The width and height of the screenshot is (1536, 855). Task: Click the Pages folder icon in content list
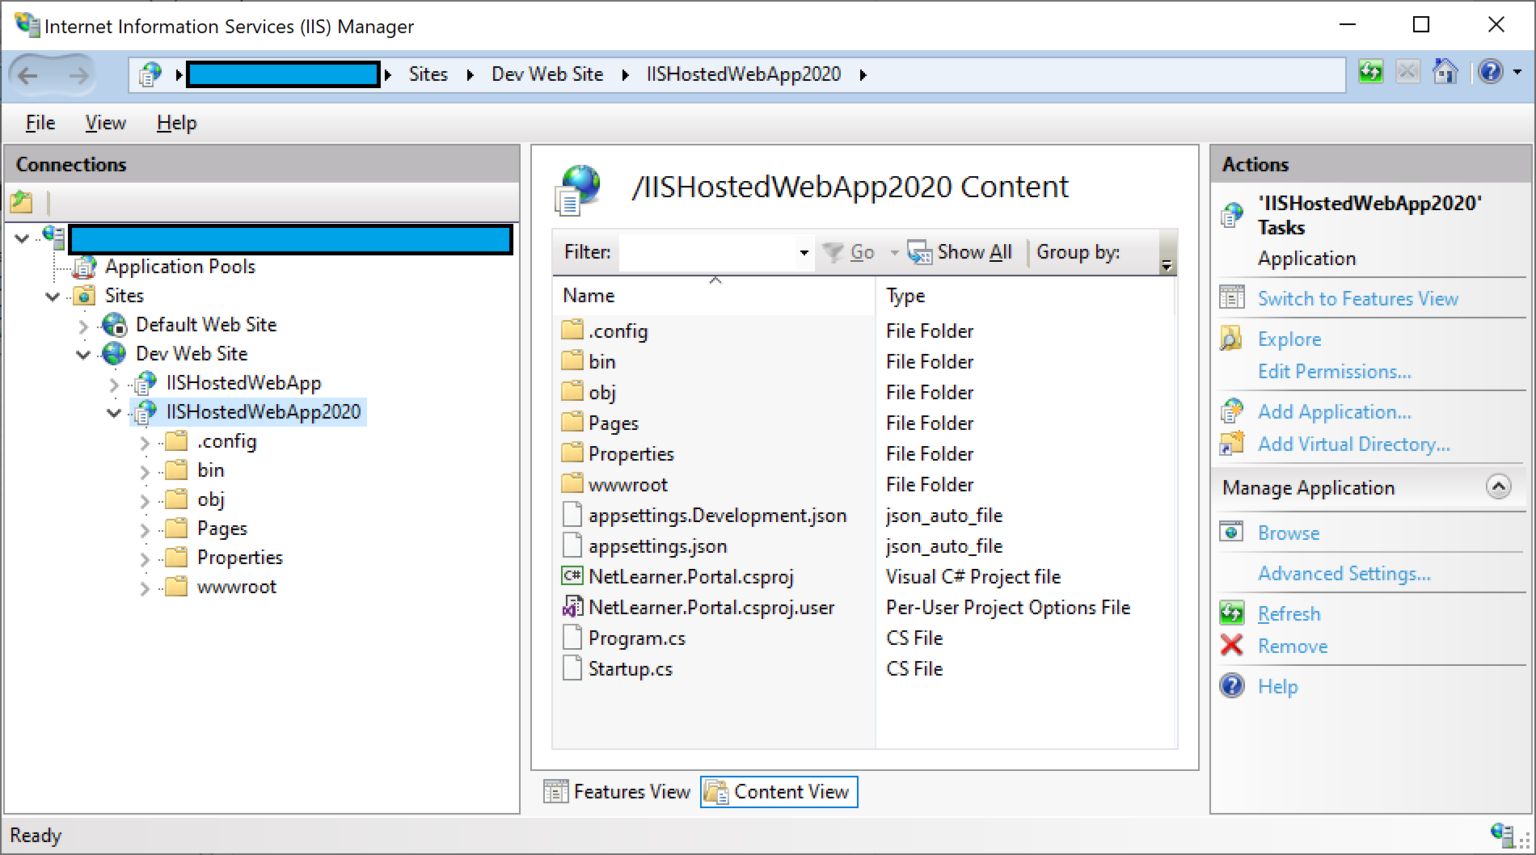pyautogui.click(x=572, y=423)
